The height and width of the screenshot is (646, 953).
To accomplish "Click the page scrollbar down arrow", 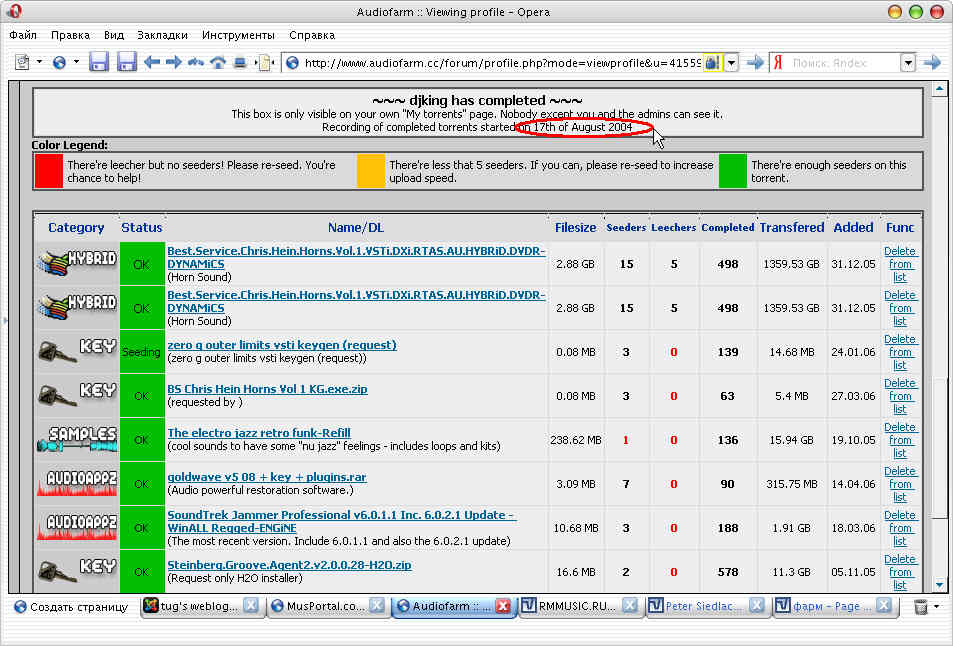I will click(940, 585).
